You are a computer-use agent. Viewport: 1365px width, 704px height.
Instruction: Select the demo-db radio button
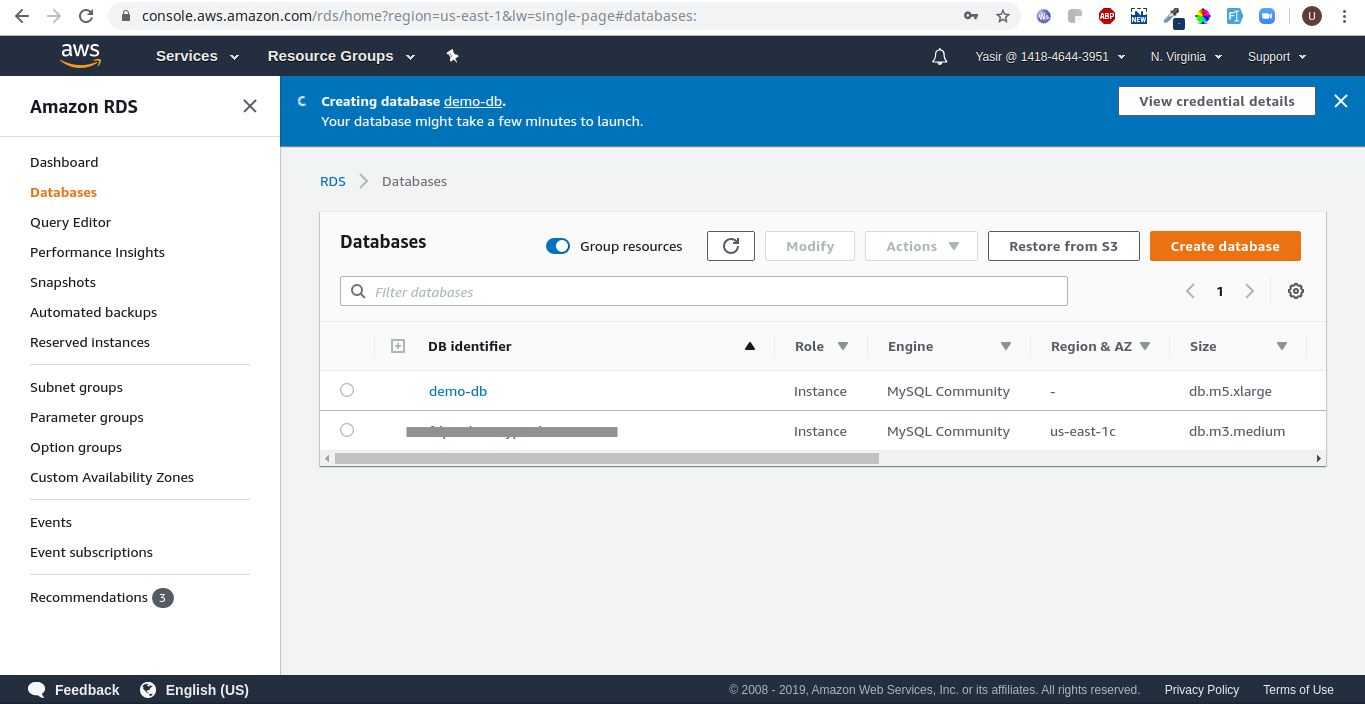(x=347, y=390)
